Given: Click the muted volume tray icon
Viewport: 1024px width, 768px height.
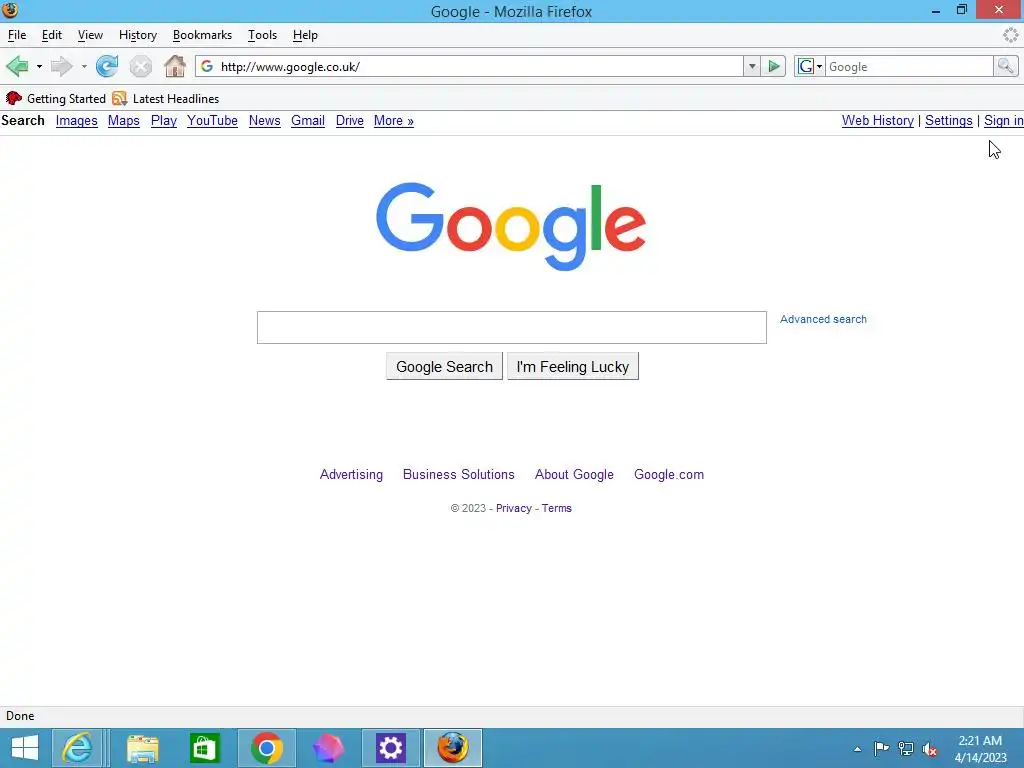Looking at the screenshot, I should (x=930, y=748).
